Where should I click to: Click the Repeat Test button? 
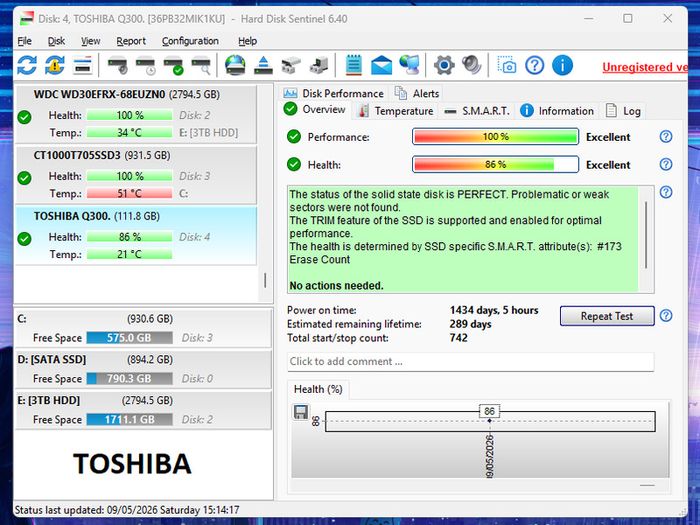click(x=607, y=316)
